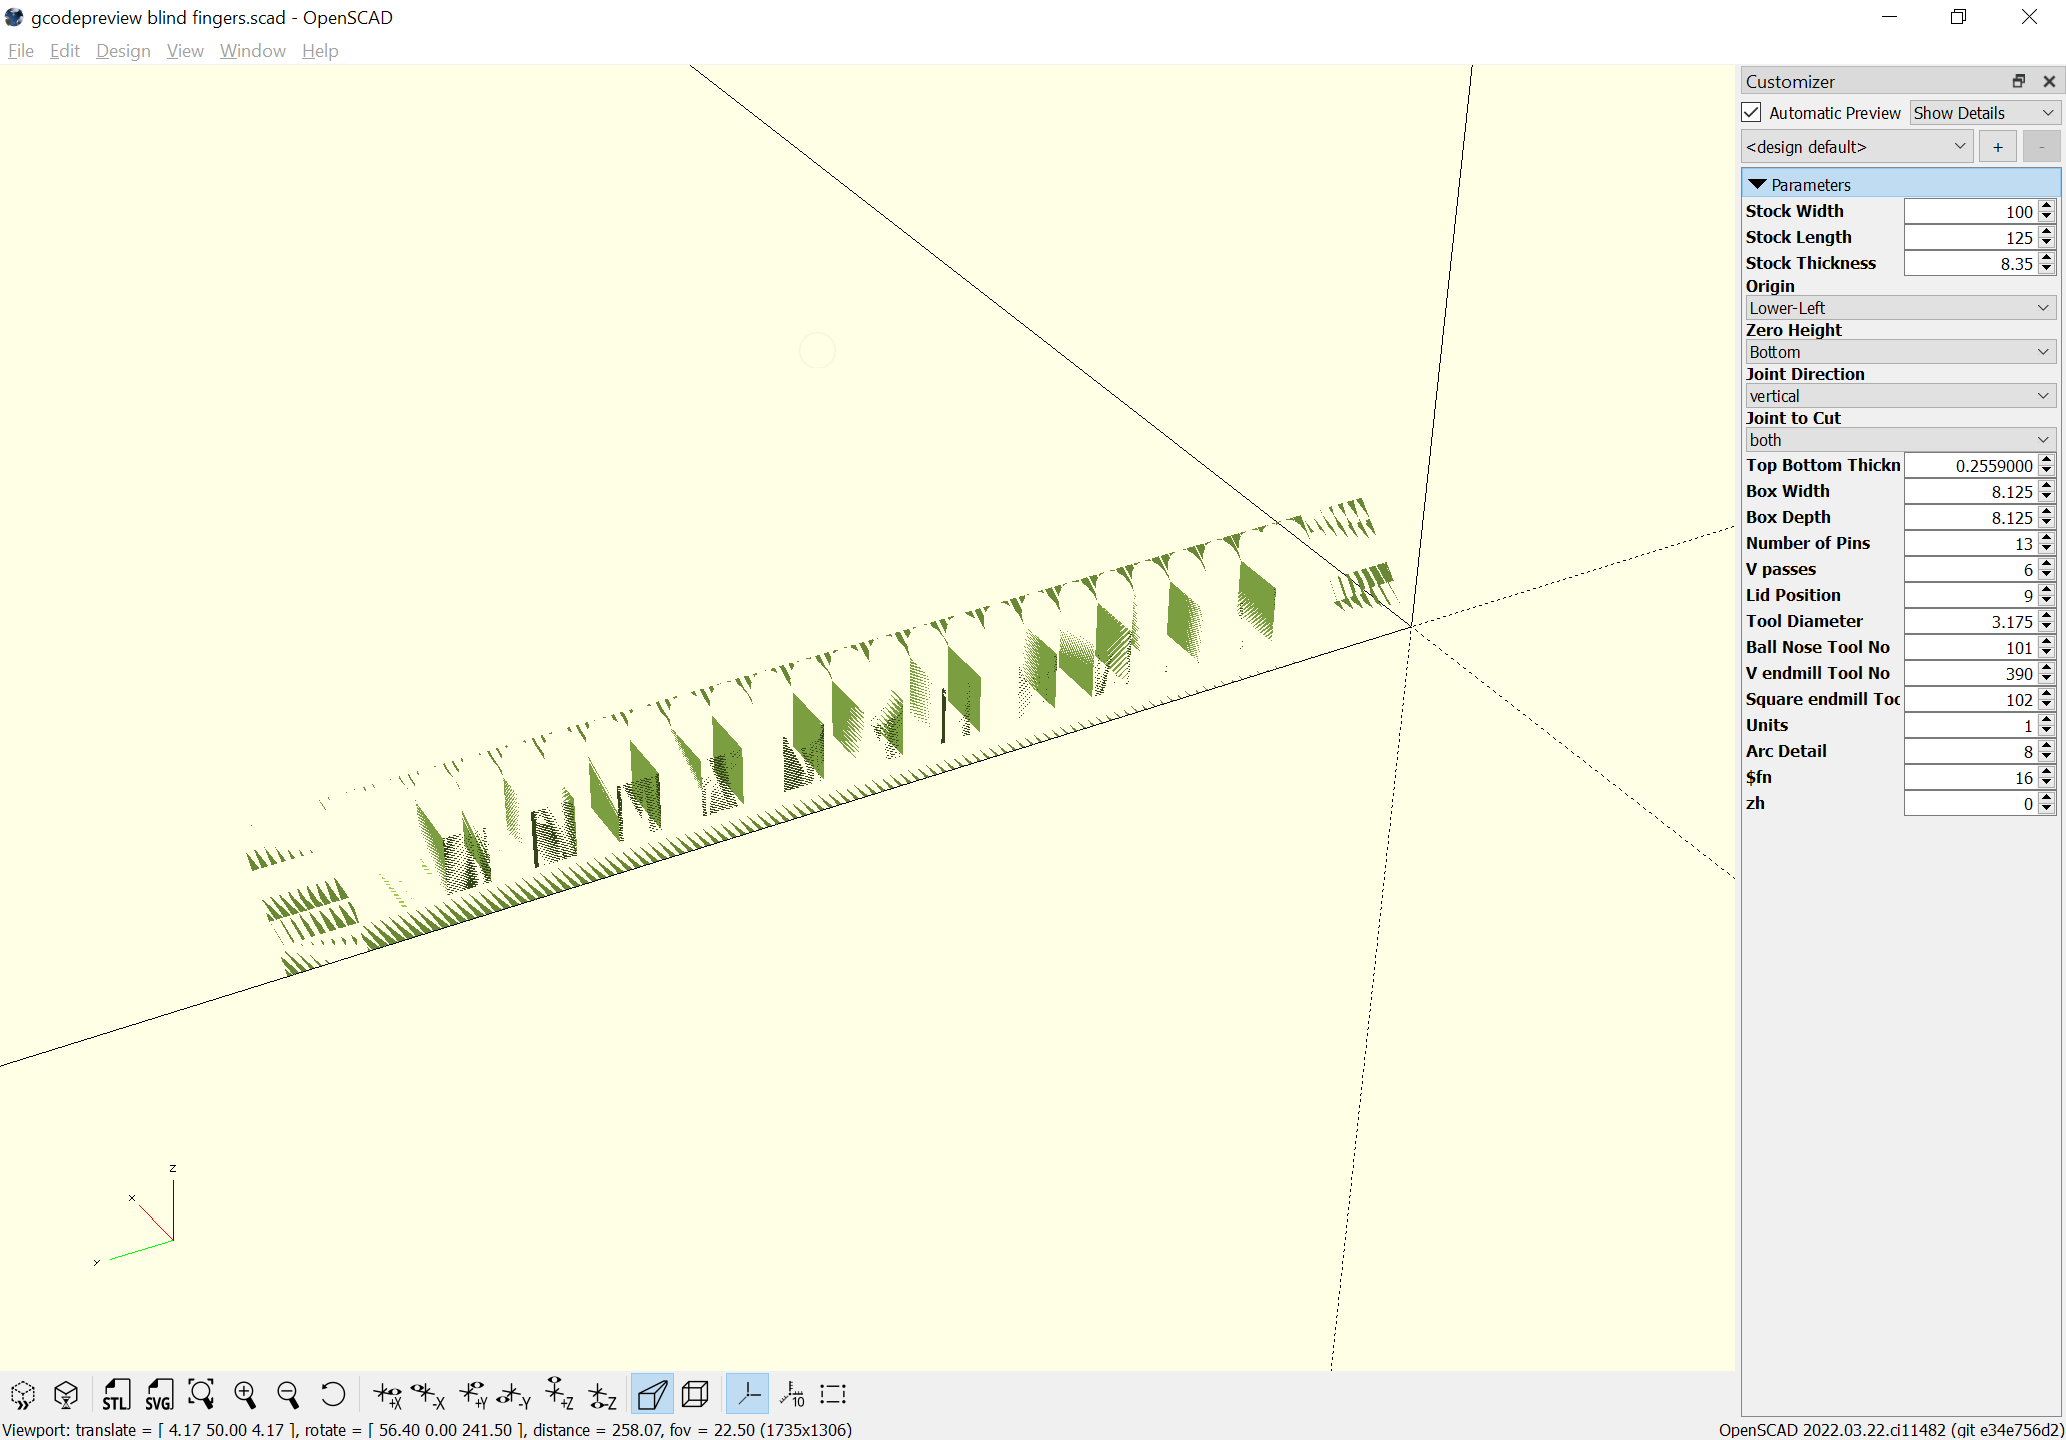Zoom in on the 3D view
The height and width of the screenshot is (1440, 2066).
tap(245, 1394)
